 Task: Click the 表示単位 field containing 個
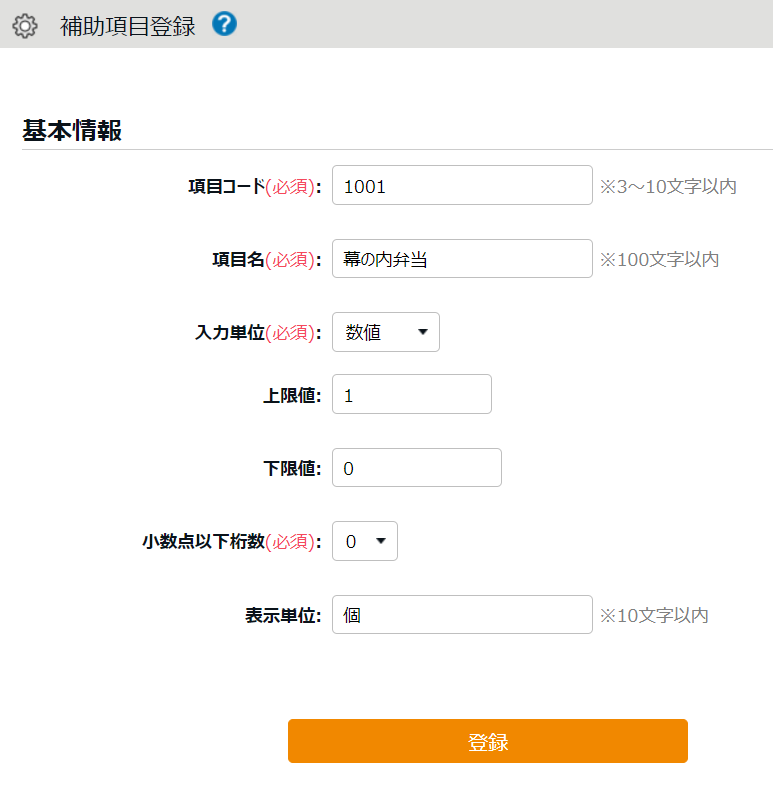[462, 615]
